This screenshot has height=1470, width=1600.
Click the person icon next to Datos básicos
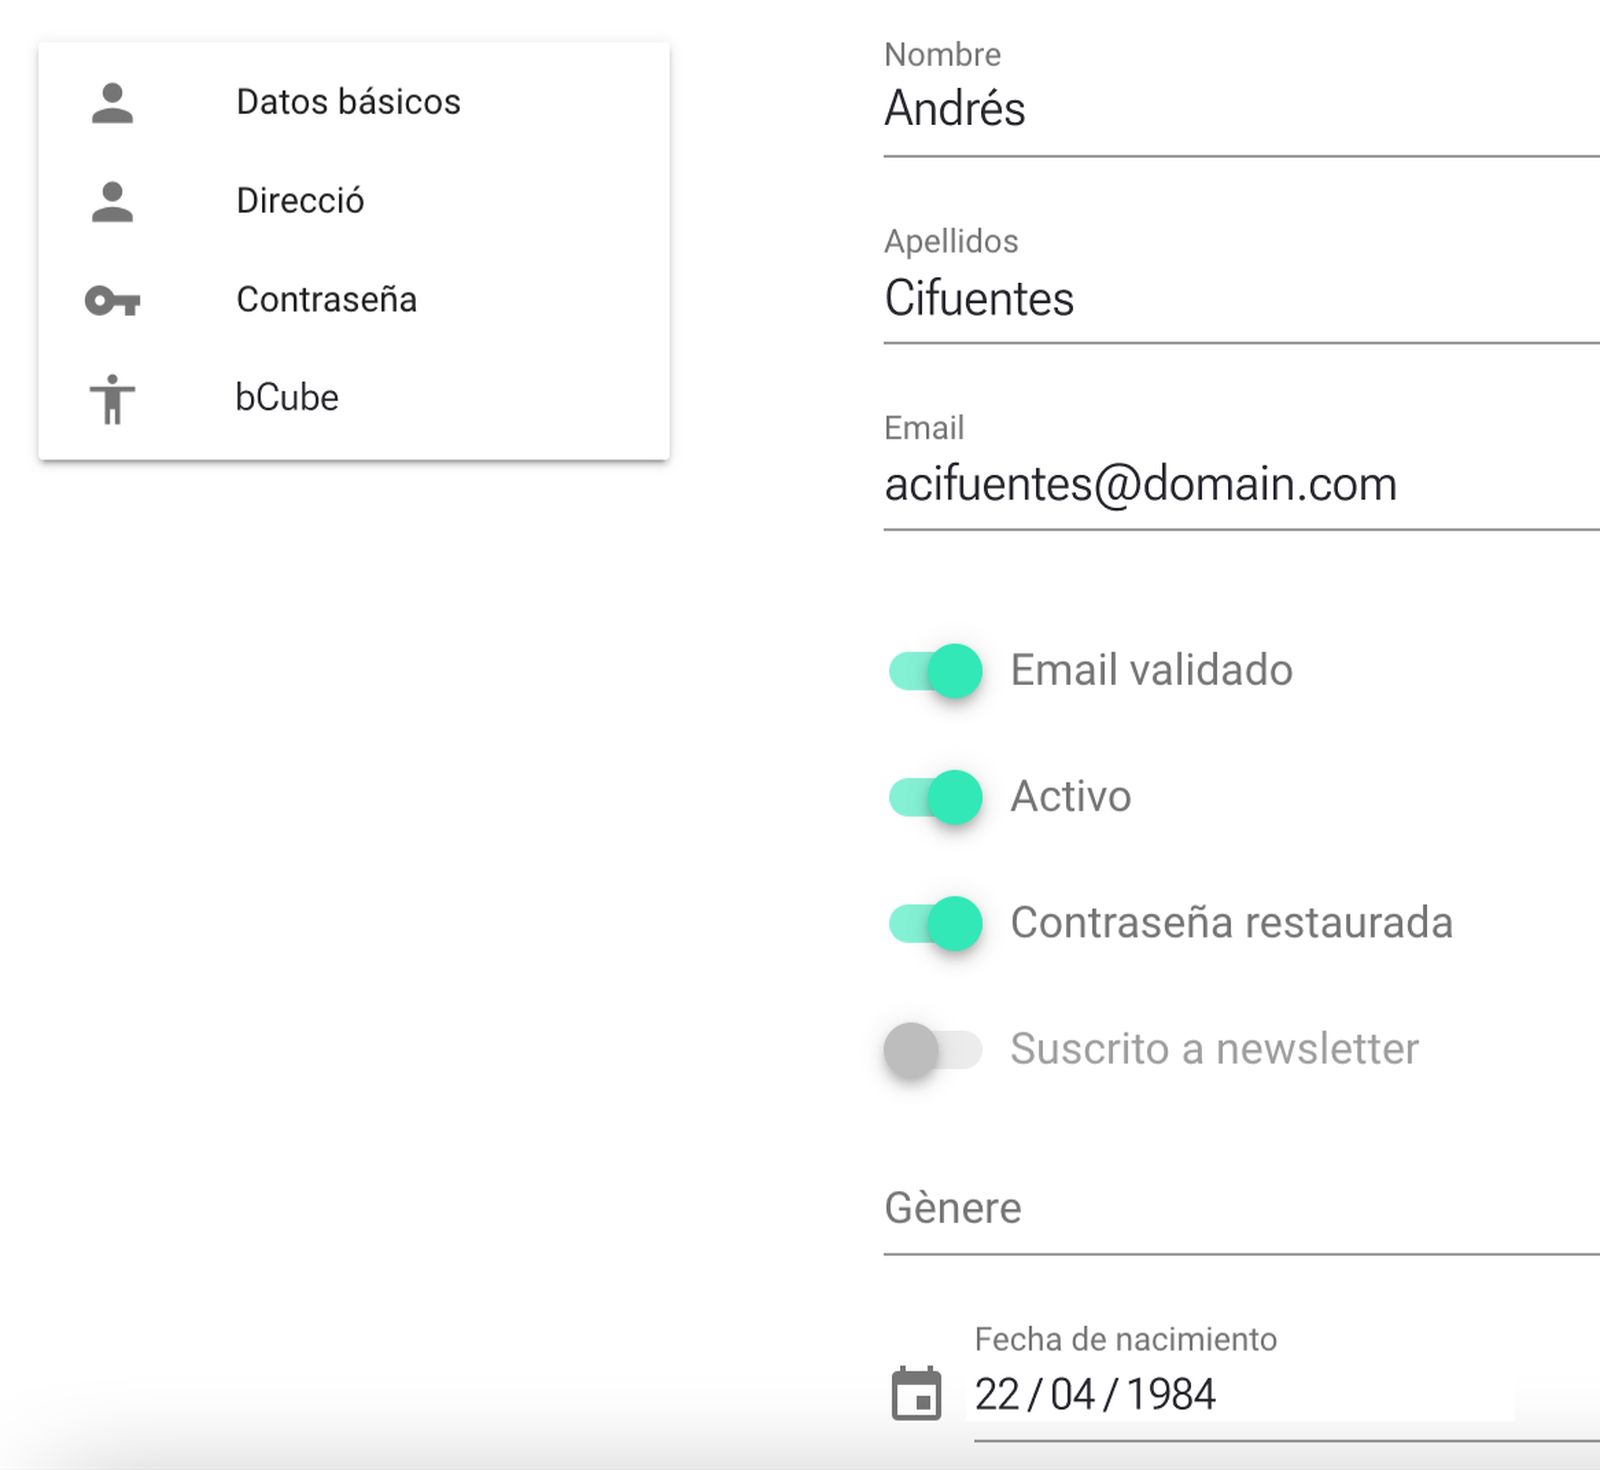113,100
